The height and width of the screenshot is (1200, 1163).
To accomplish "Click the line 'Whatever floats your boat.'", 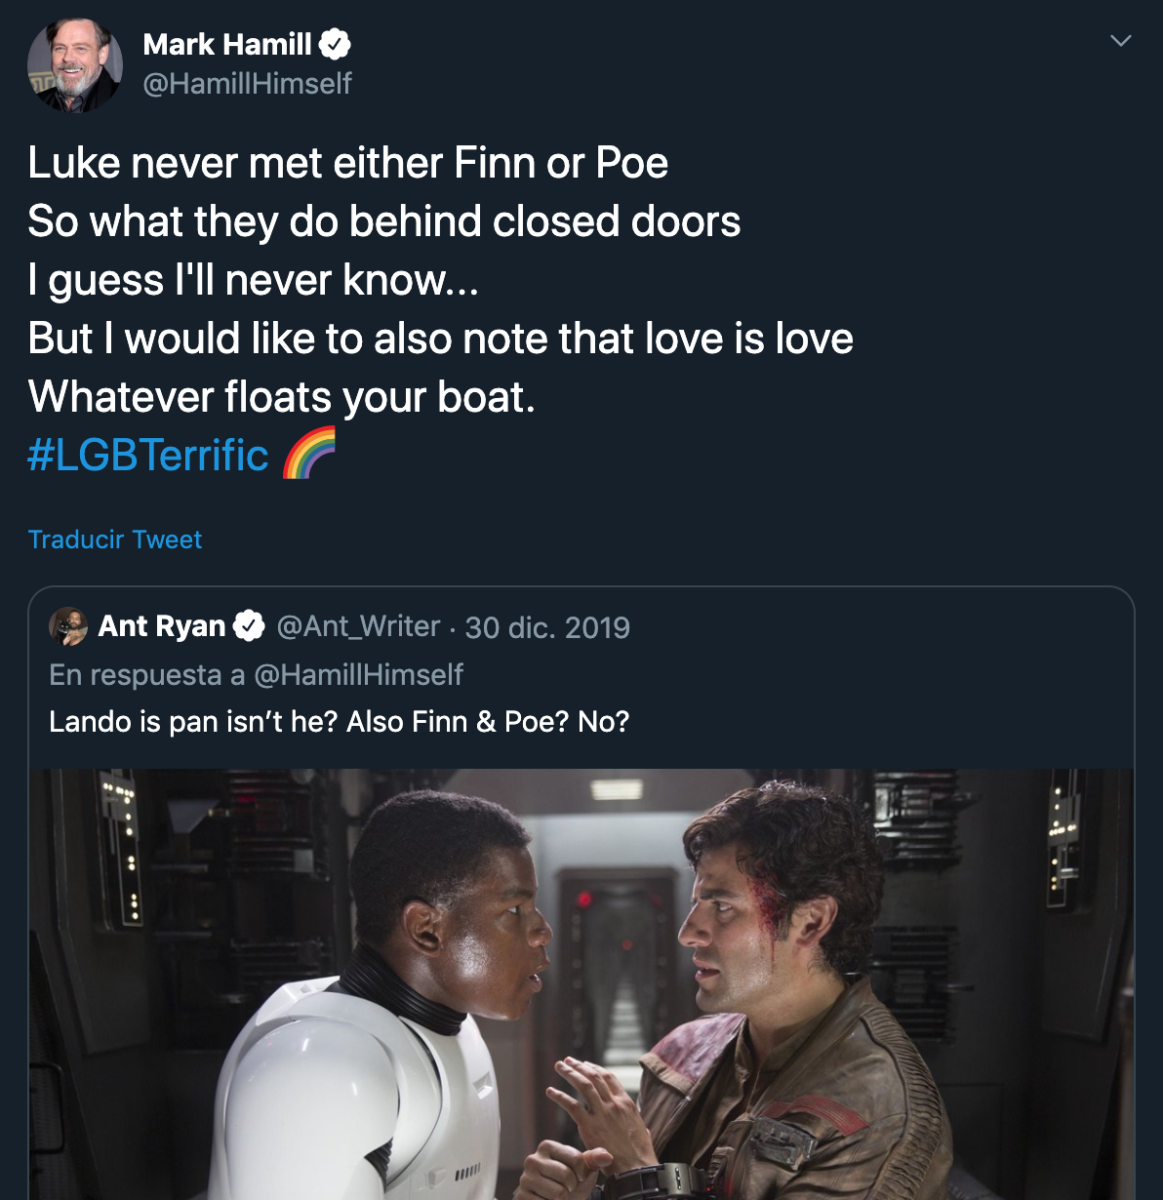I will coord(281,397).
